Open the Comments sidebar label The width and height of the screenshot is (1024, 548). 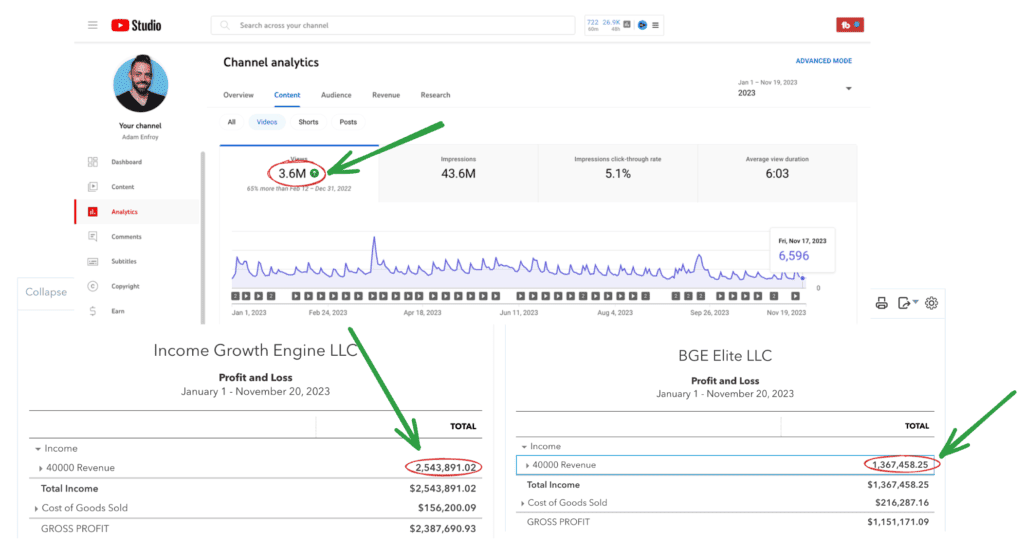tap(126, 236)
